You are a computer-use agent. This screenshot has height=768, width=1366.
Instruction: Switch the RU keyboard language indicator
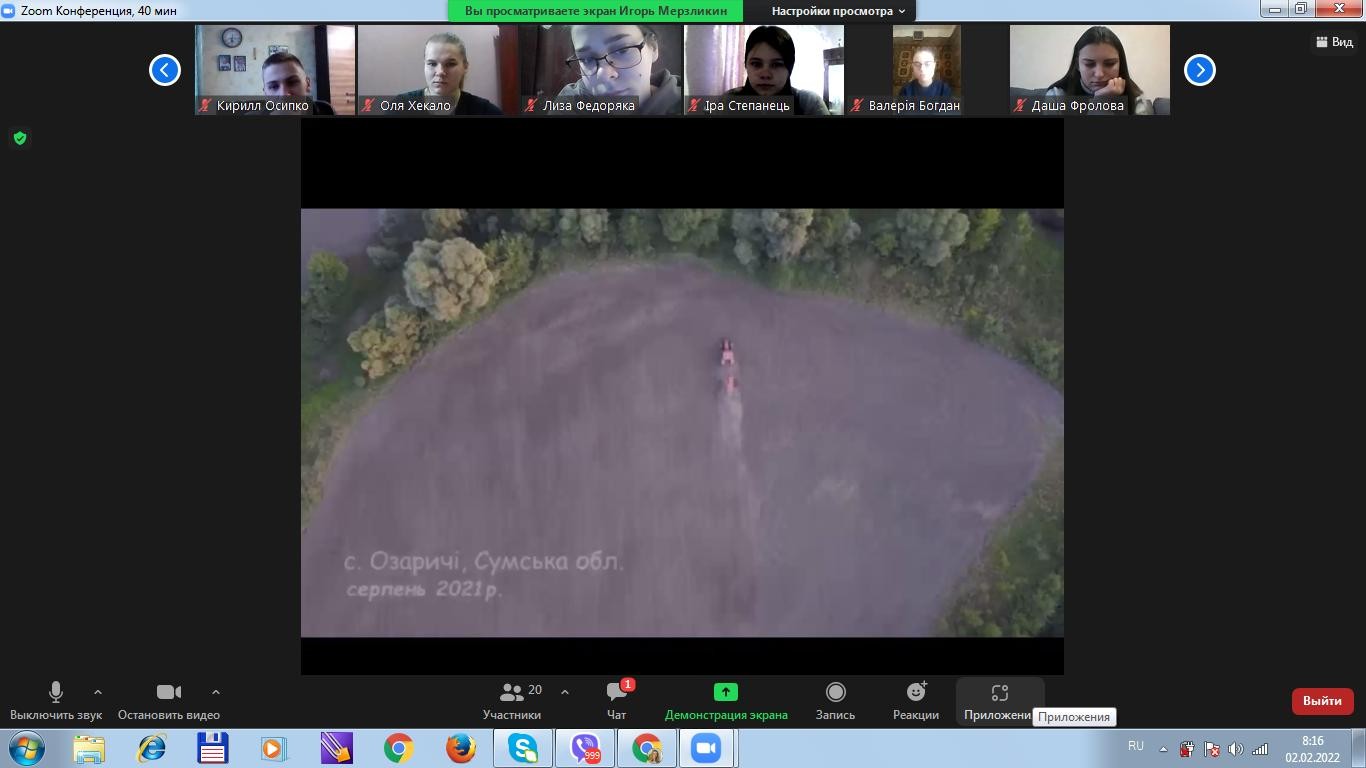pyautogui.click(x=1136, y=746)
